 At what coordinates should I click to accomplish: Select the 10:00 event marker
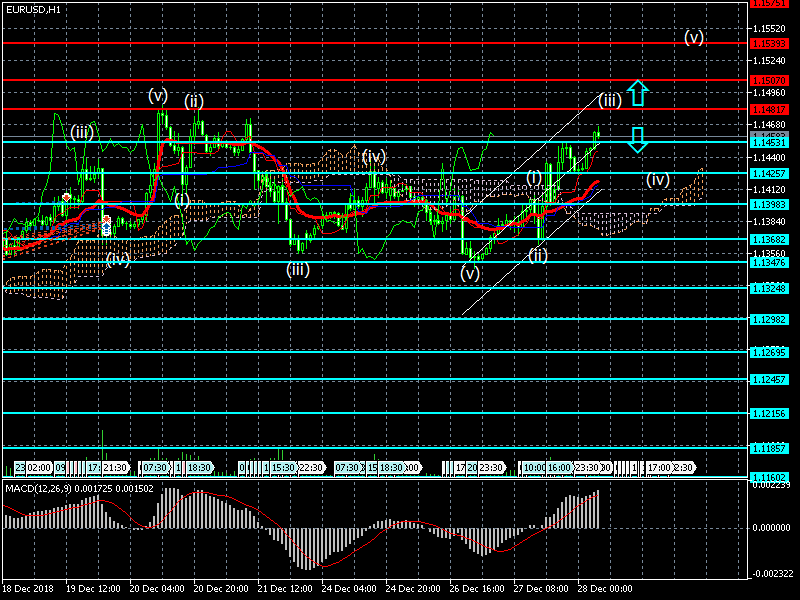pos(534,467)
